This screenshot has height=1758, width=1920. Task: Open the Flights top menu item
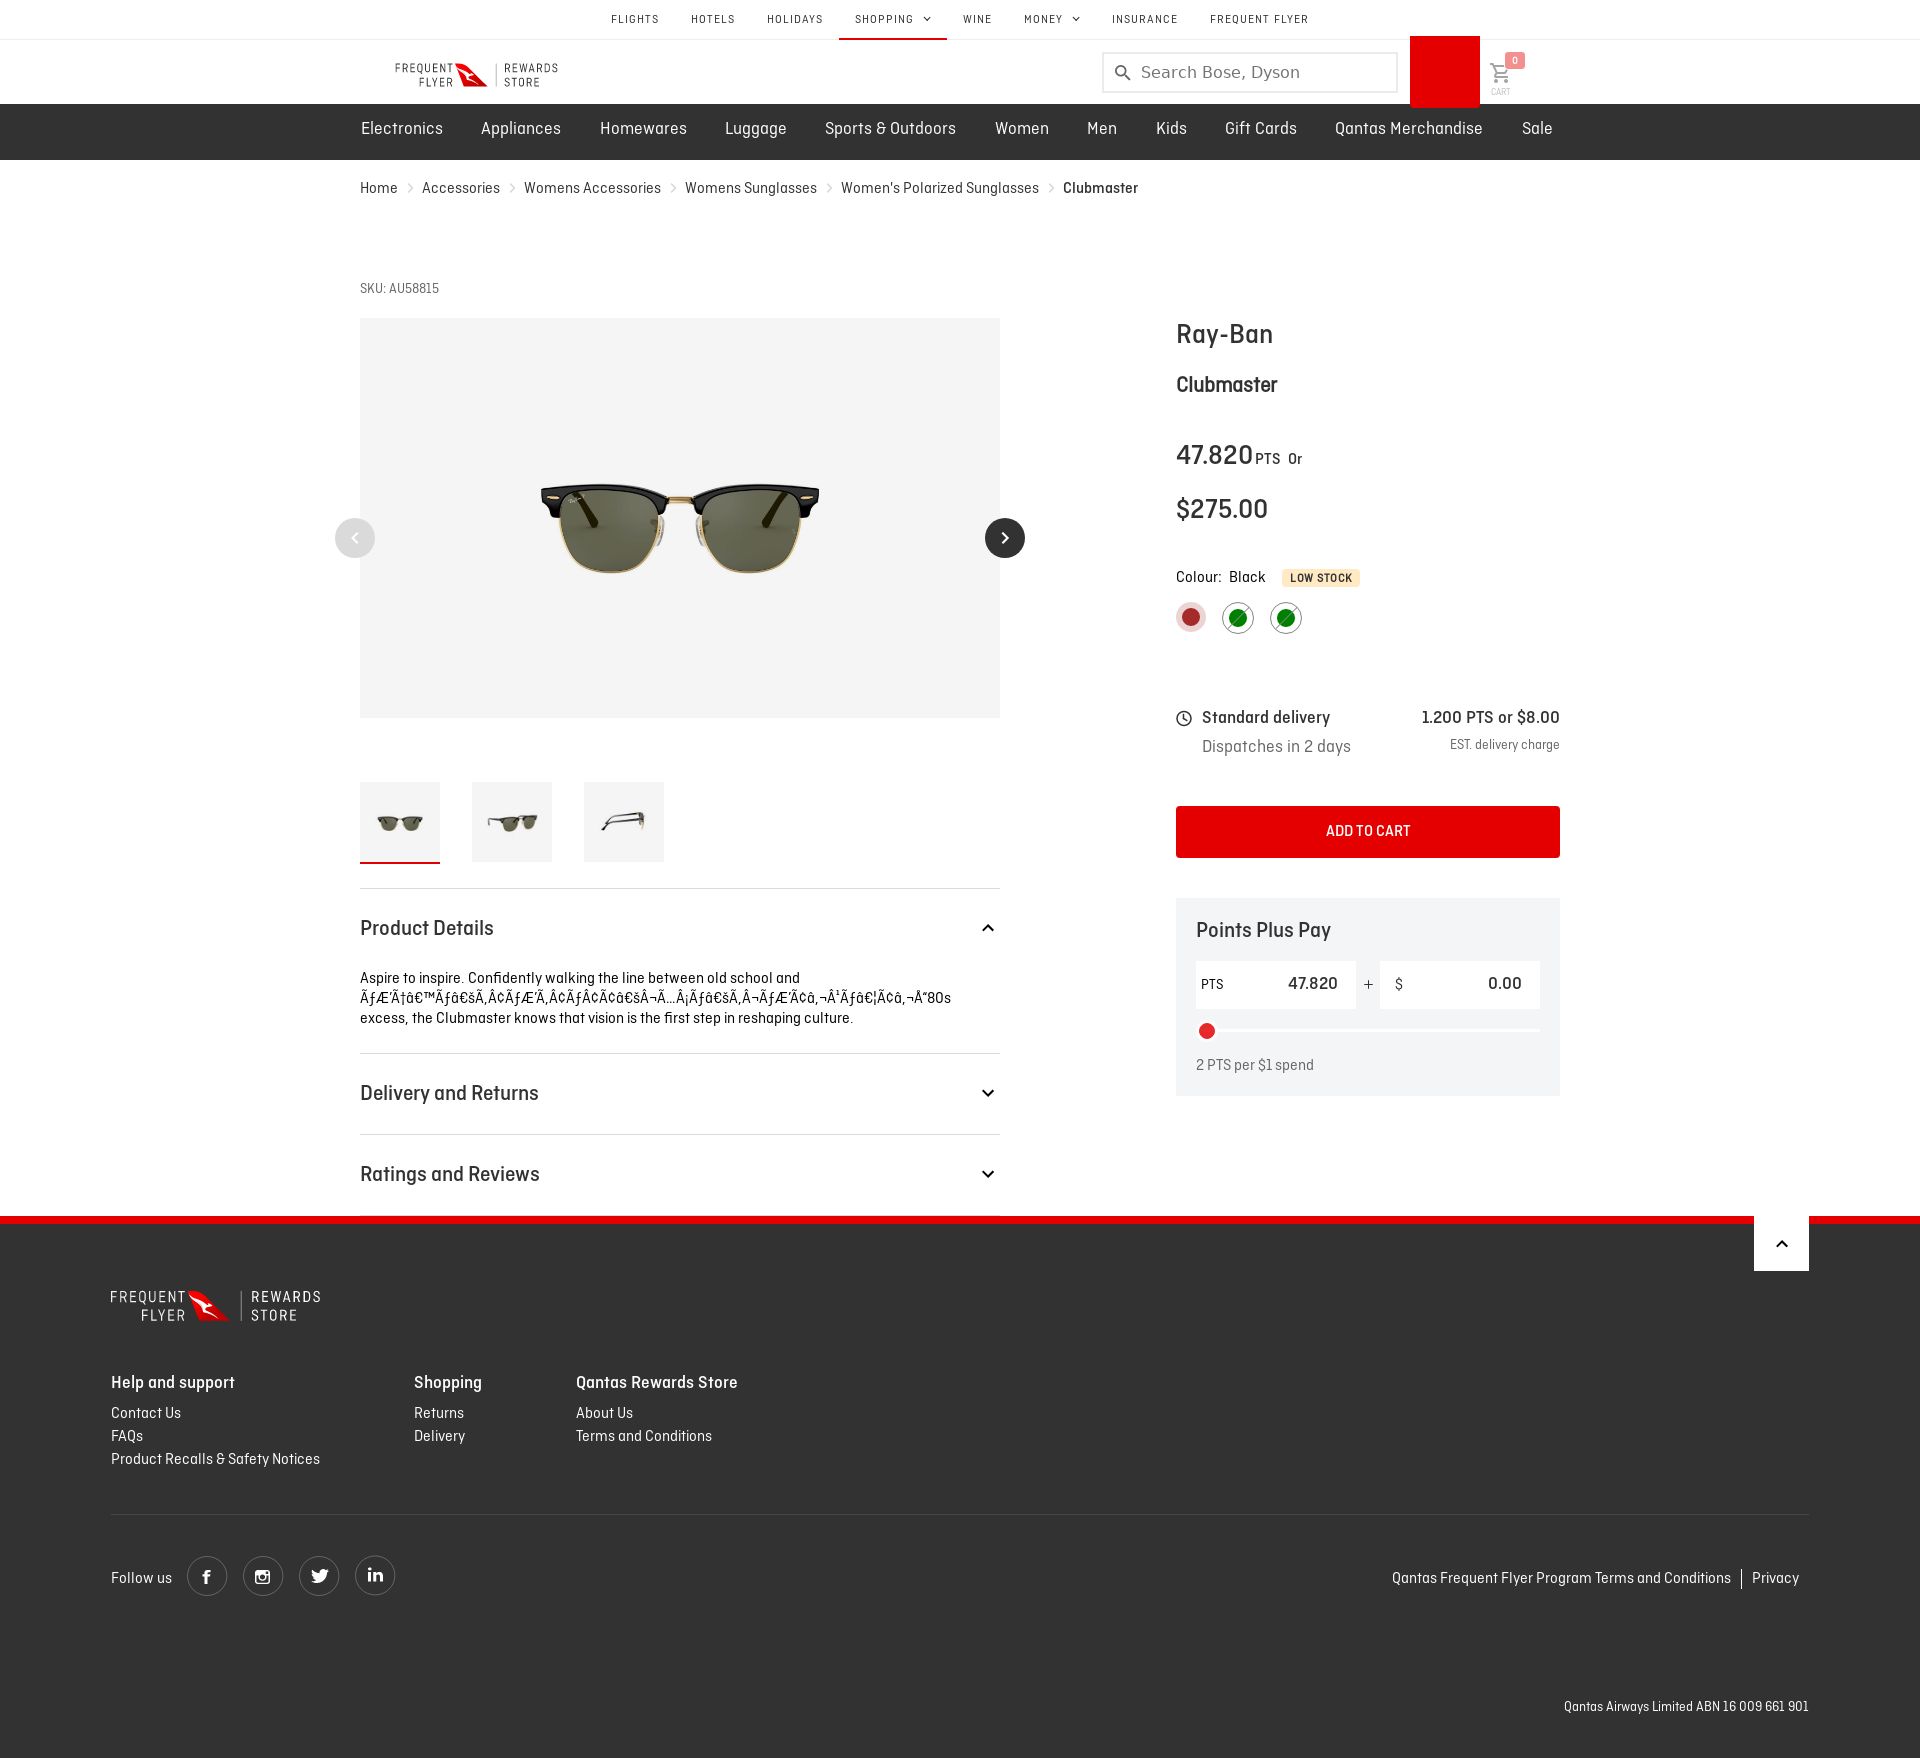click(x=635, y=19)
